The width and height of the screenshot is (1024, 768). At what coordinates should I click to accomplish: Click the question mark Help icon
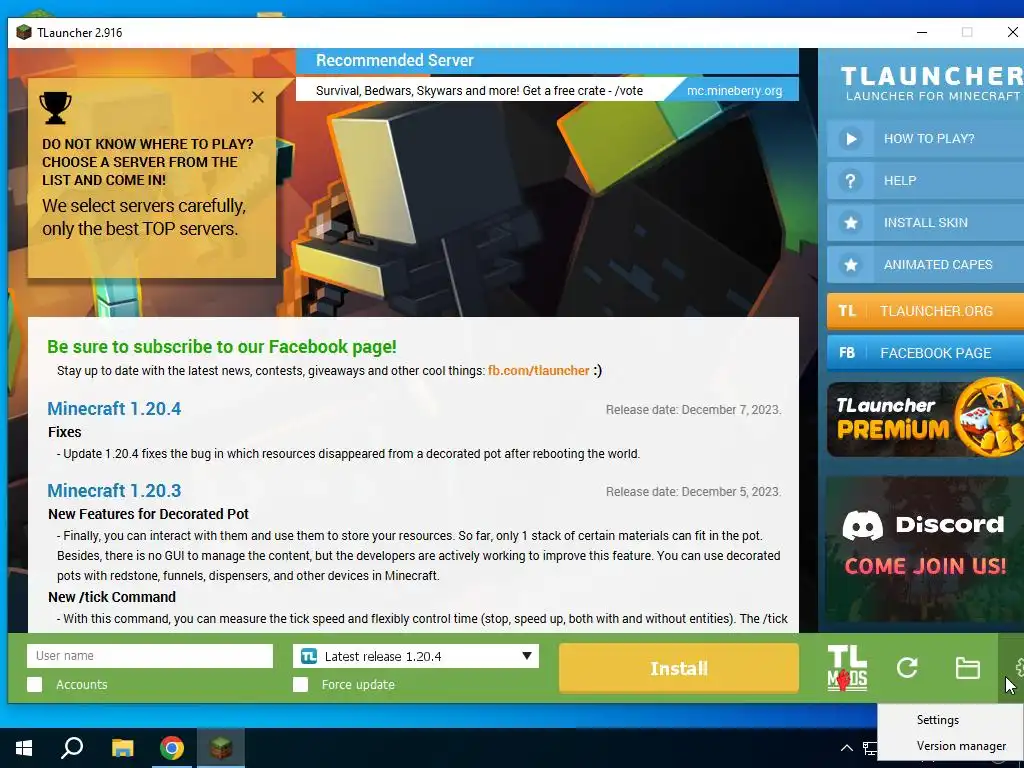coord(850,181)
